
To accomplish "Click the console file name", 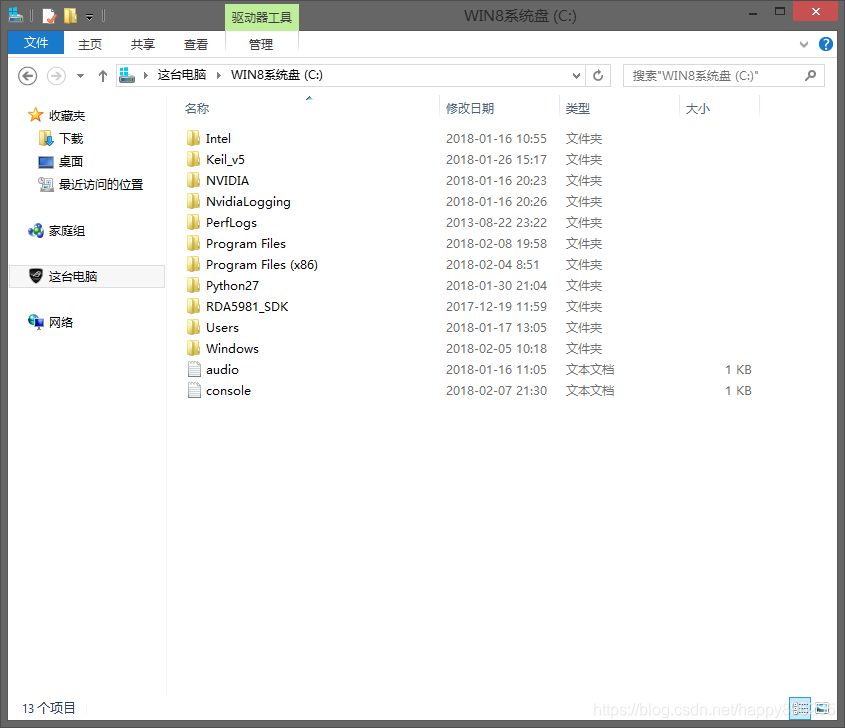I will coord(228,391).
